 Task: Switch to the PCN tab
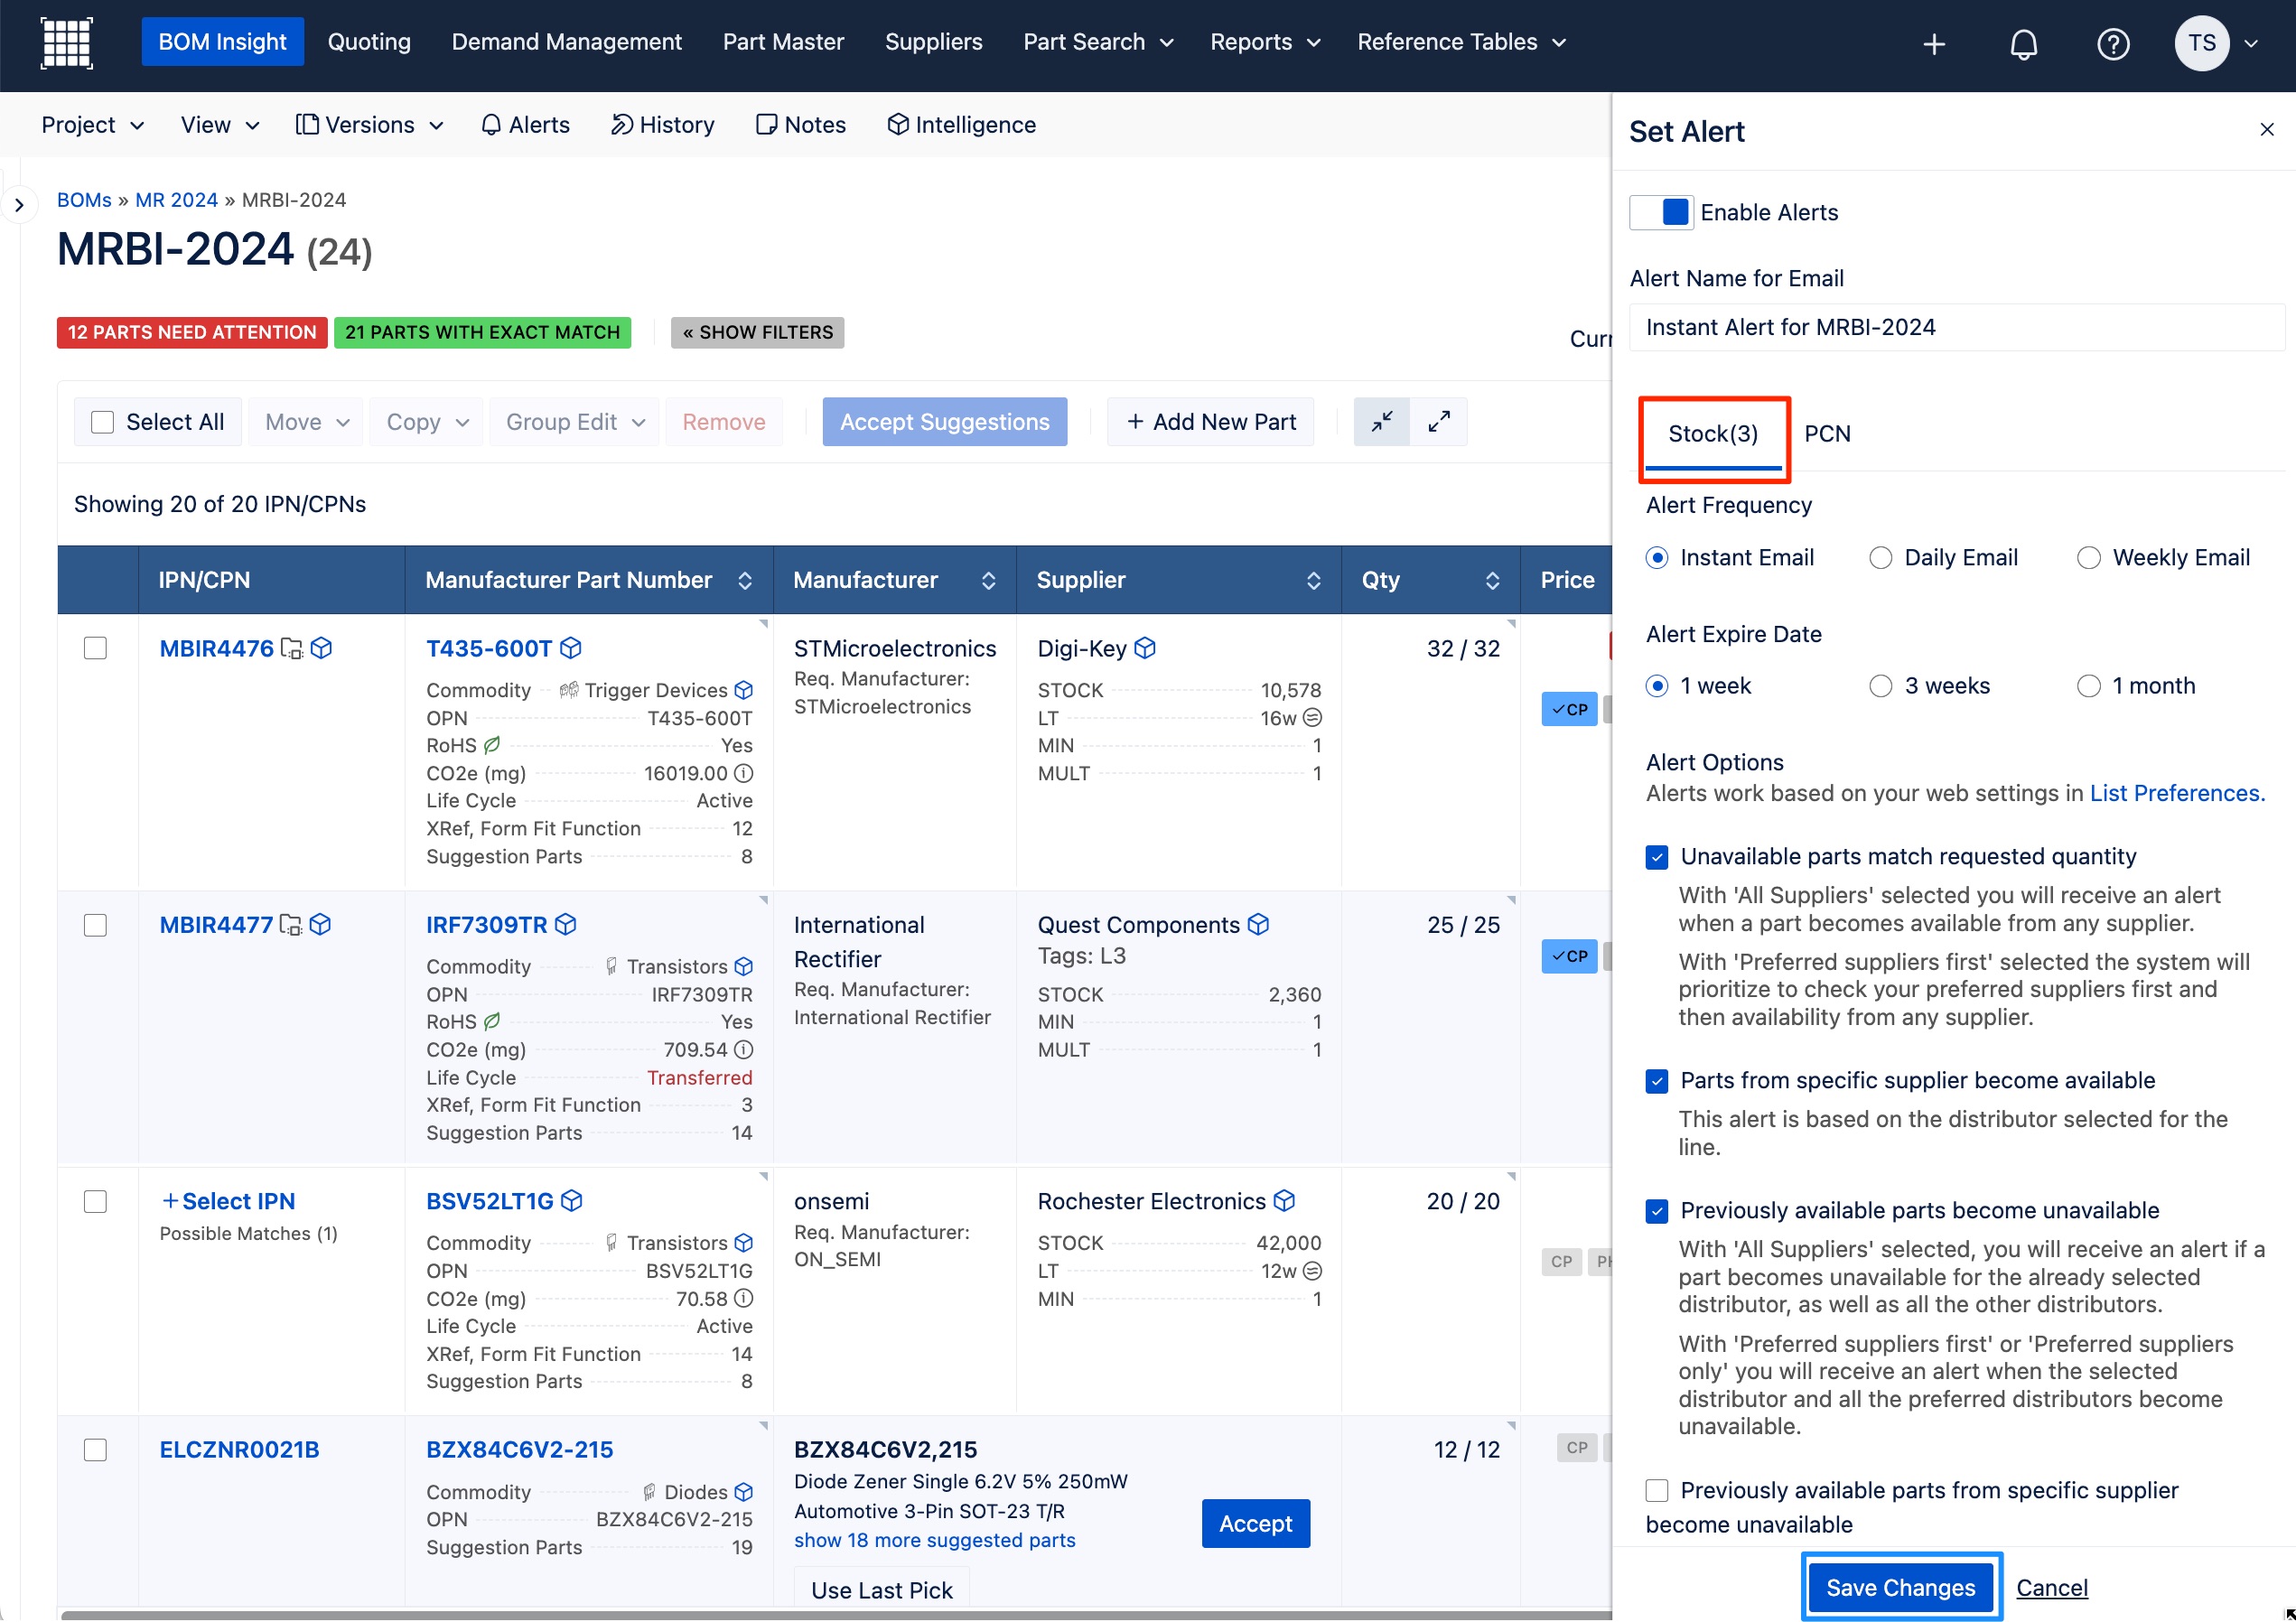(x=1827, y=434)
